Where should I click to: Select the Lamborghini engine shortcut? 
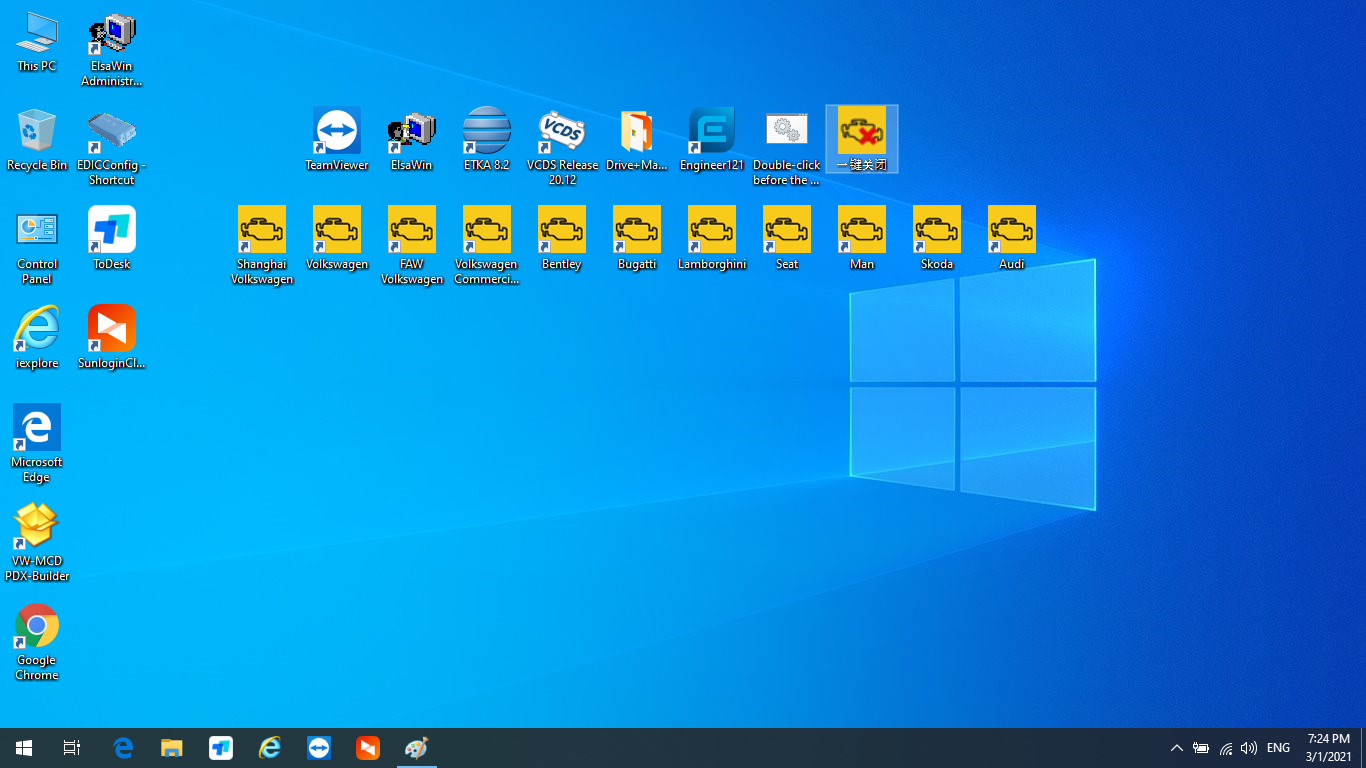point(712,230)
